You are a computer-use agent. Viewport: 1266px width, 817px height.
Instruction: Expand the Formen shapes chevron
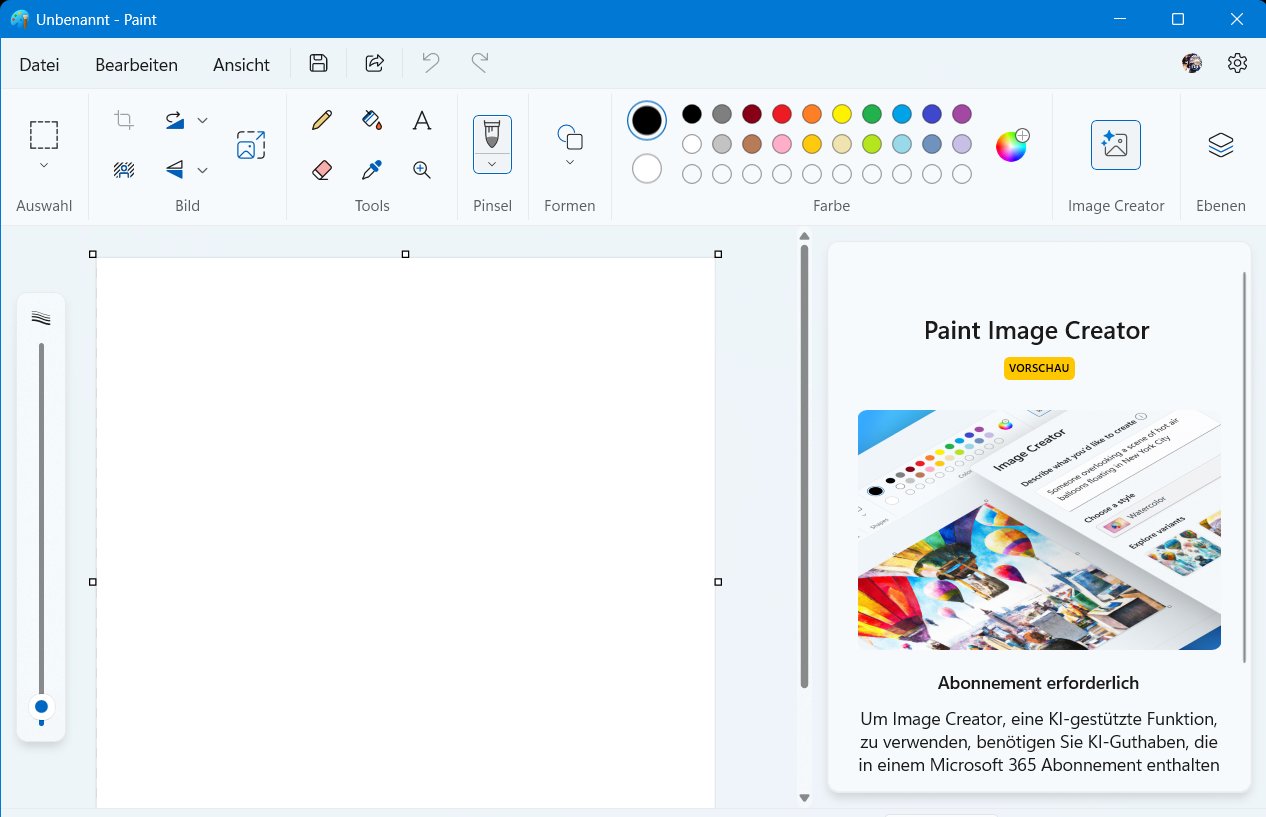click(570, 162)
